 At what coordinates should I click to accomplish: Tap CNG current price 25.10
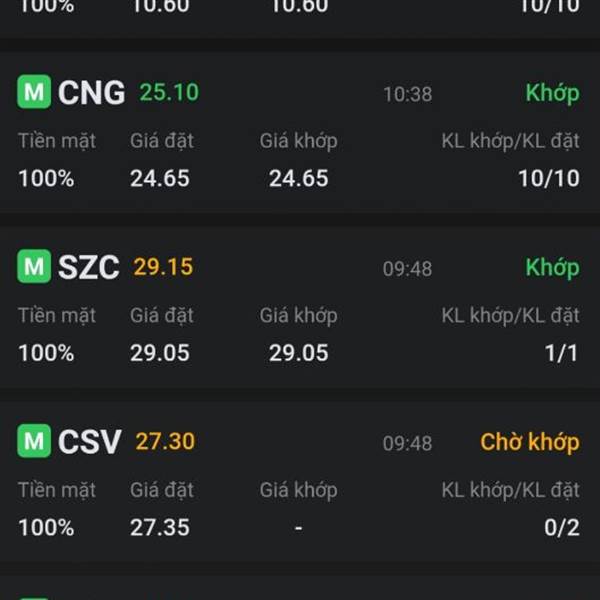tap(169, 93)
